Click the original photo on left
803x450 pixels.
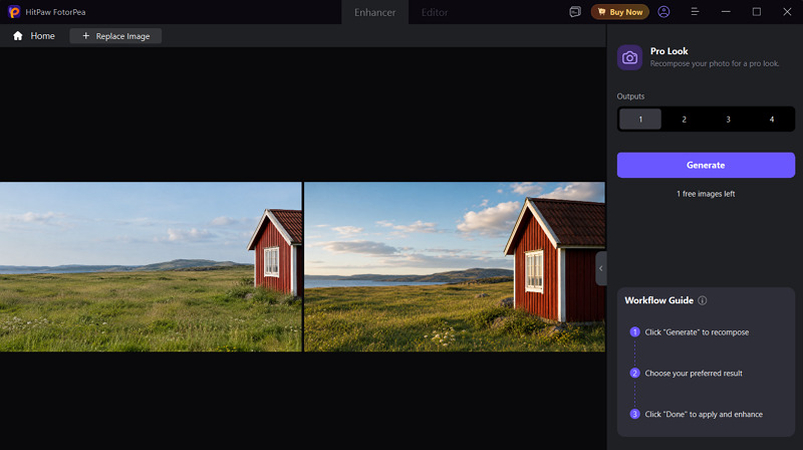[151, 267]
